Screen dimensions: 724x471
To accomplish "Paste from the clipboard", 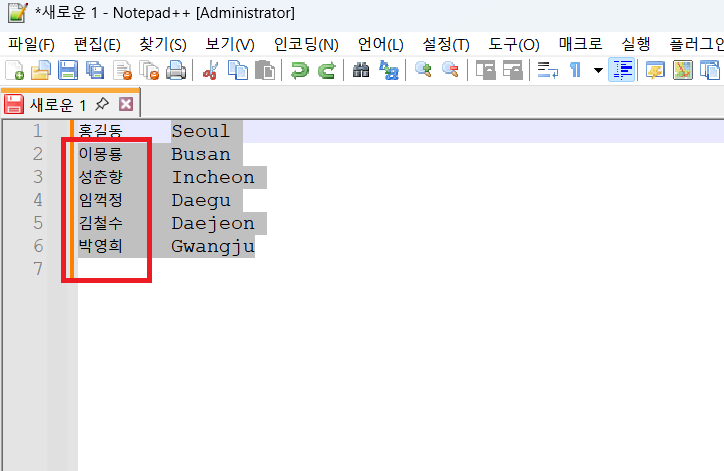I will coord(265,71).
